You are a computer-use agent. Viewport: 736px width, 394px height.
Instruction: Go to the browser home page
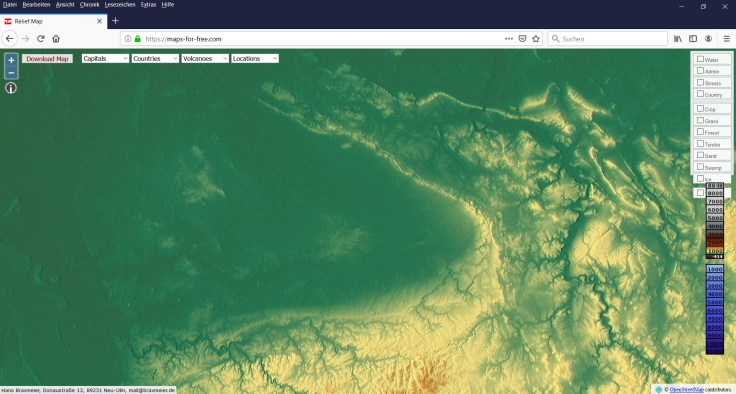(56, 39)
